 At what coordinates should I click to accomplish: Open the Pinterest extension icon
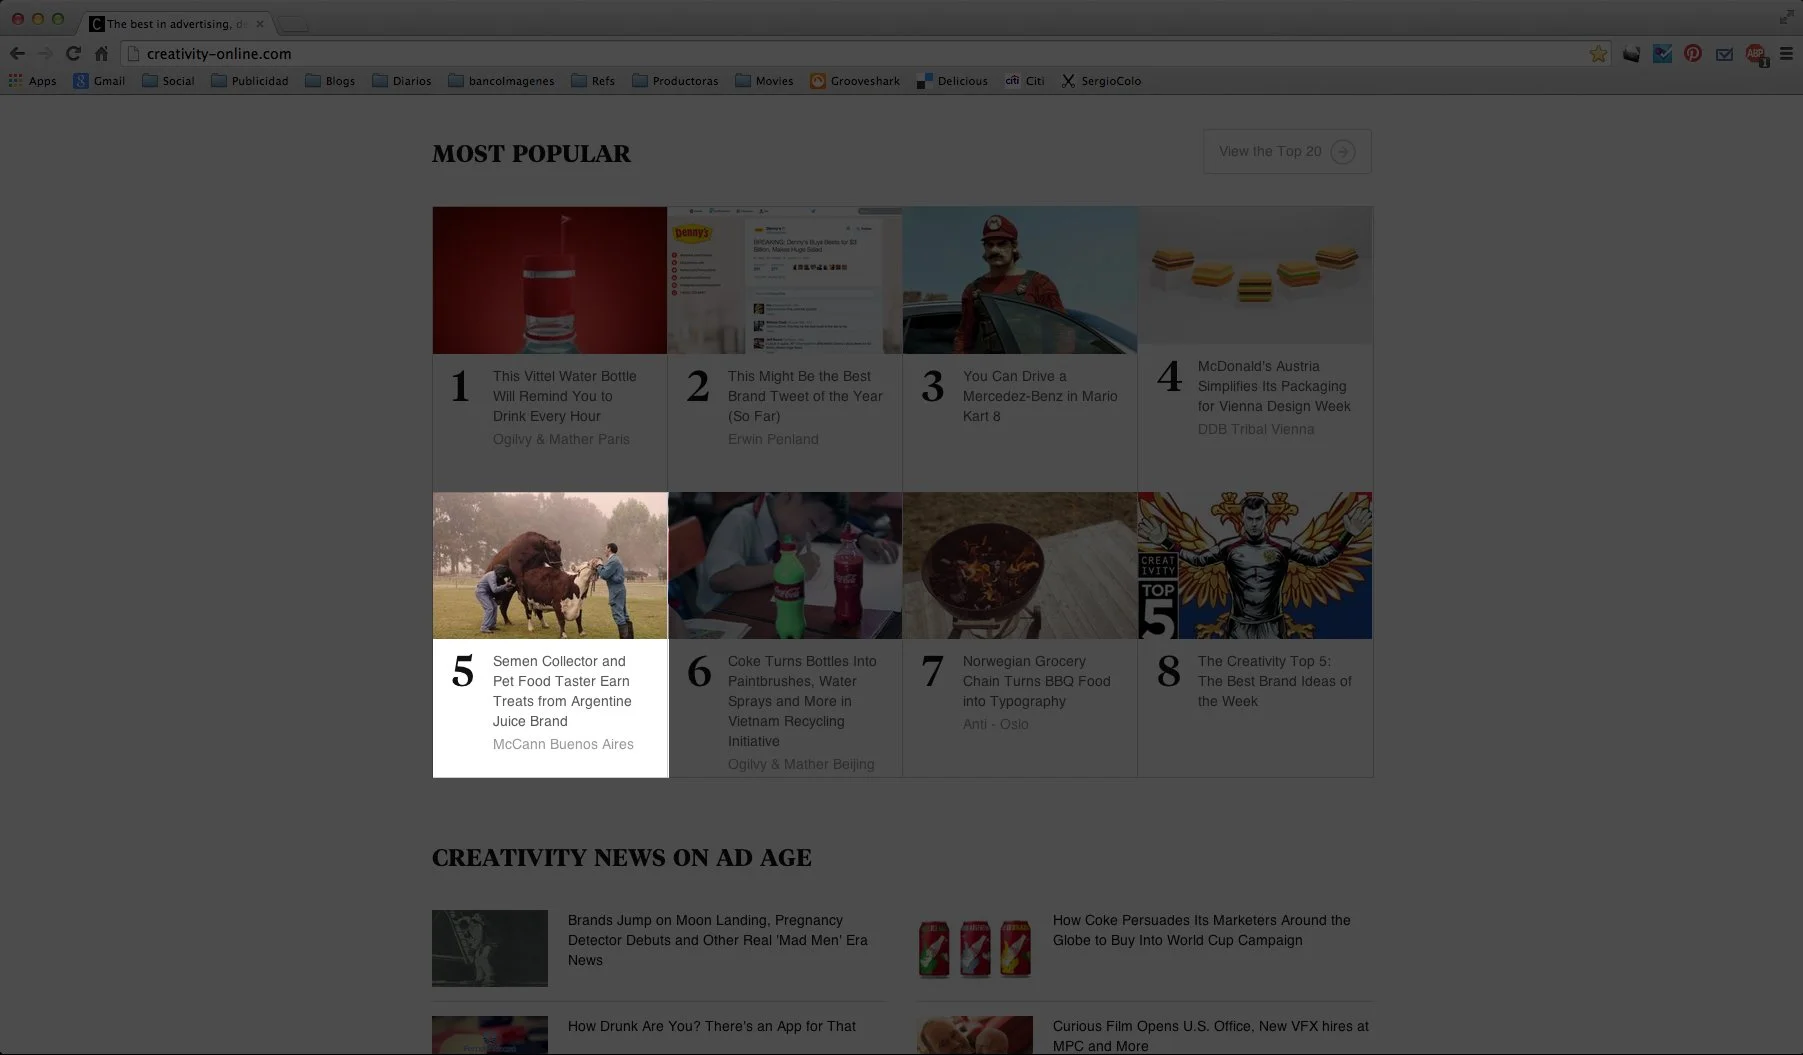click(x=1693, y=54)
